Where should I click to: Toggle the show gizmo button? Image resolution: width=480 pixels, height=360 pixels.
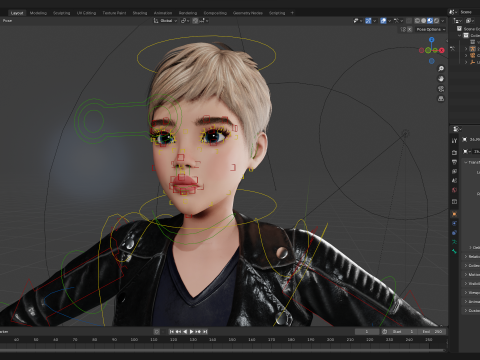tap(368, 21)
